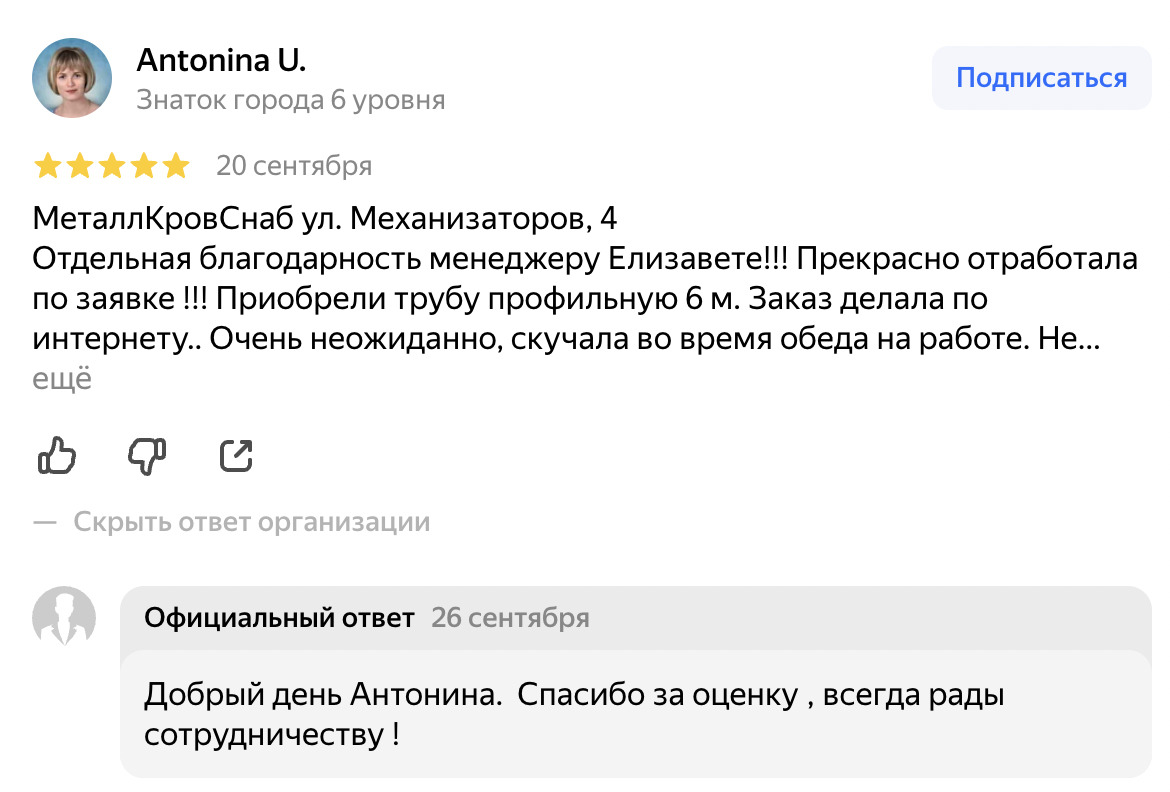Dislike the review with thumbs-down icon

(147, 456)
